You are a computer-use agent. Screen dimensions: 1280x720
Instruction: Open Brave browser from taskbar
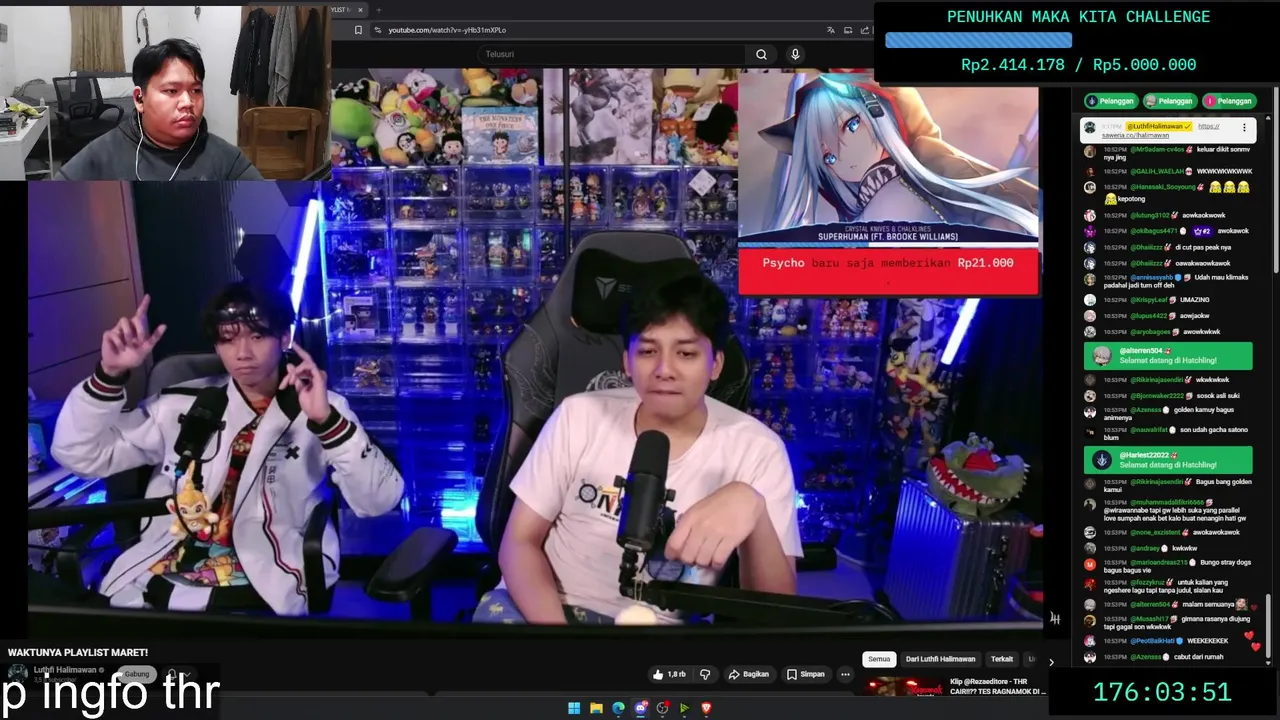point(706,708)
